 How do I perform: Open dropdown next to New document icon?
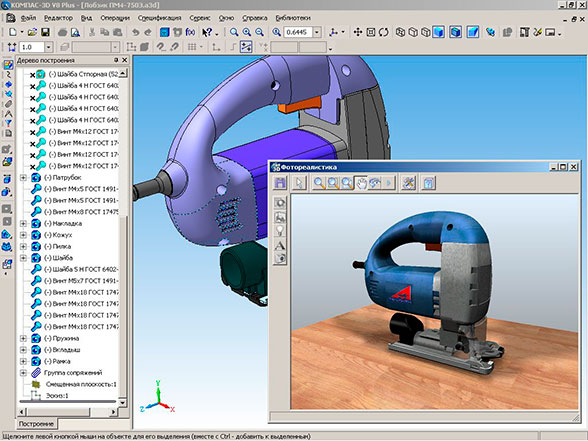click(x=21, y=32)
